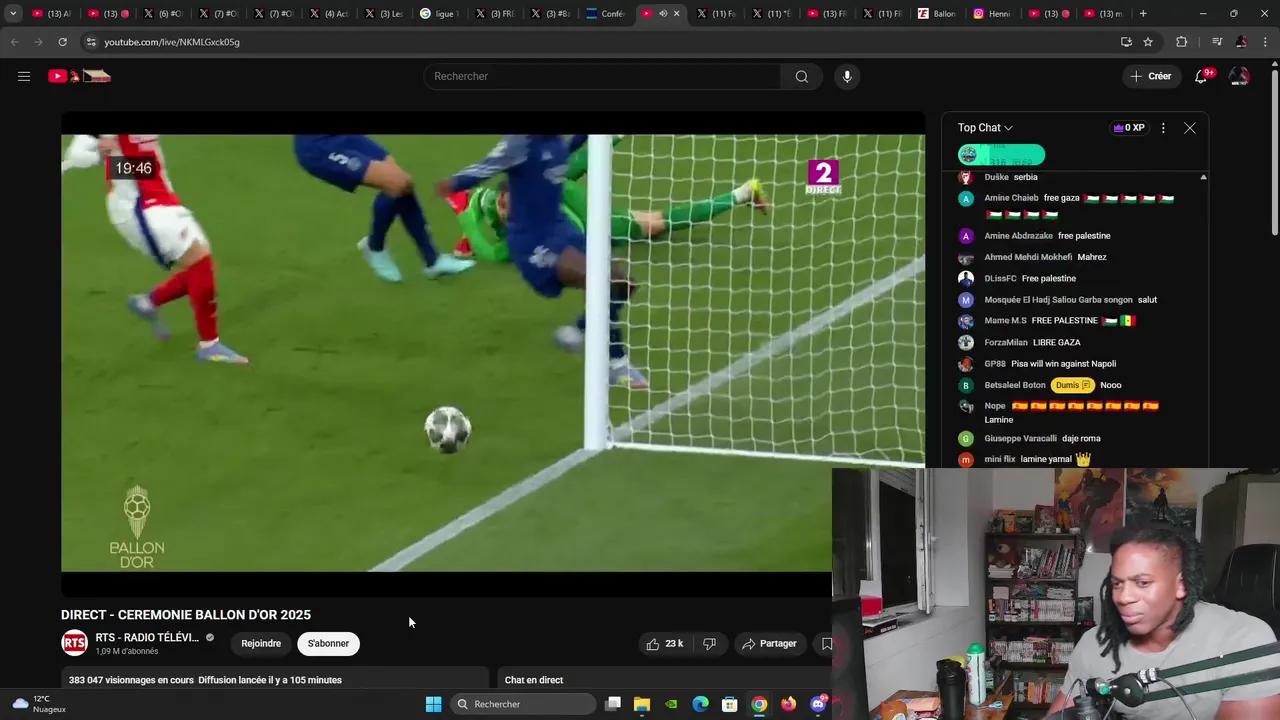Subscribe with the S'abonner button

pyautogui.click(x=328, y=644)
